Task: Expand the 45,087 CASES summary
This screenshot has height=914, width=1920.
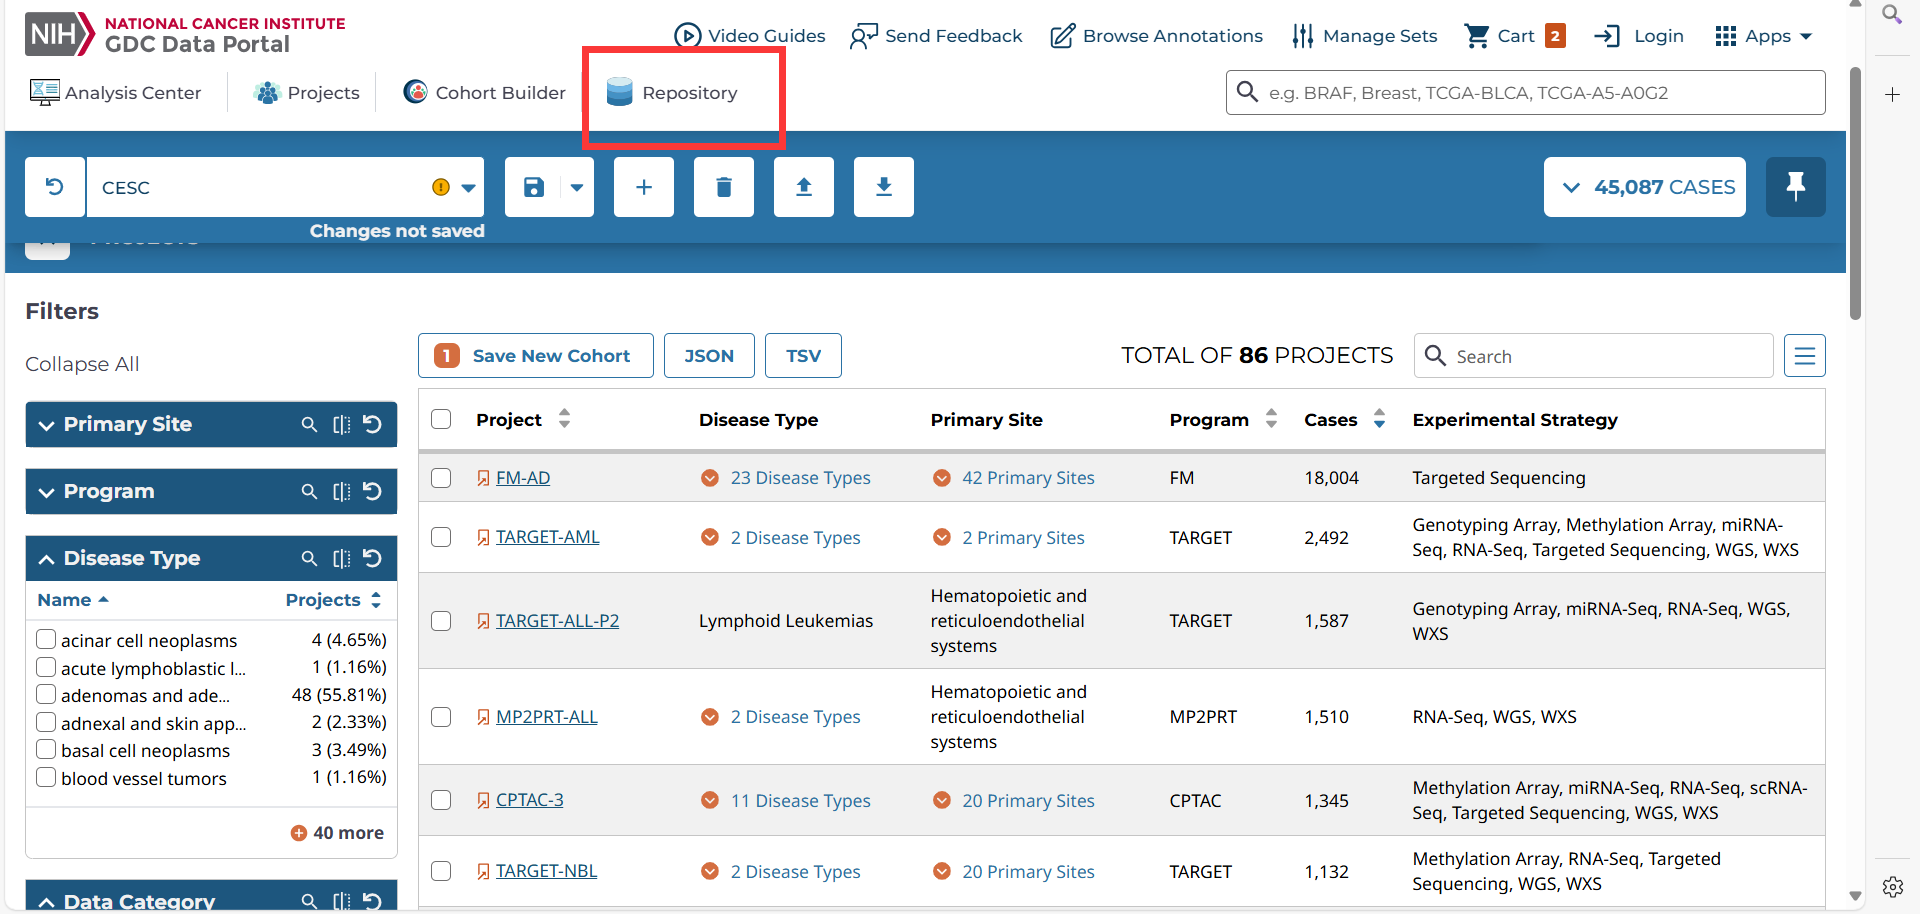Action: pos(1645,187)
